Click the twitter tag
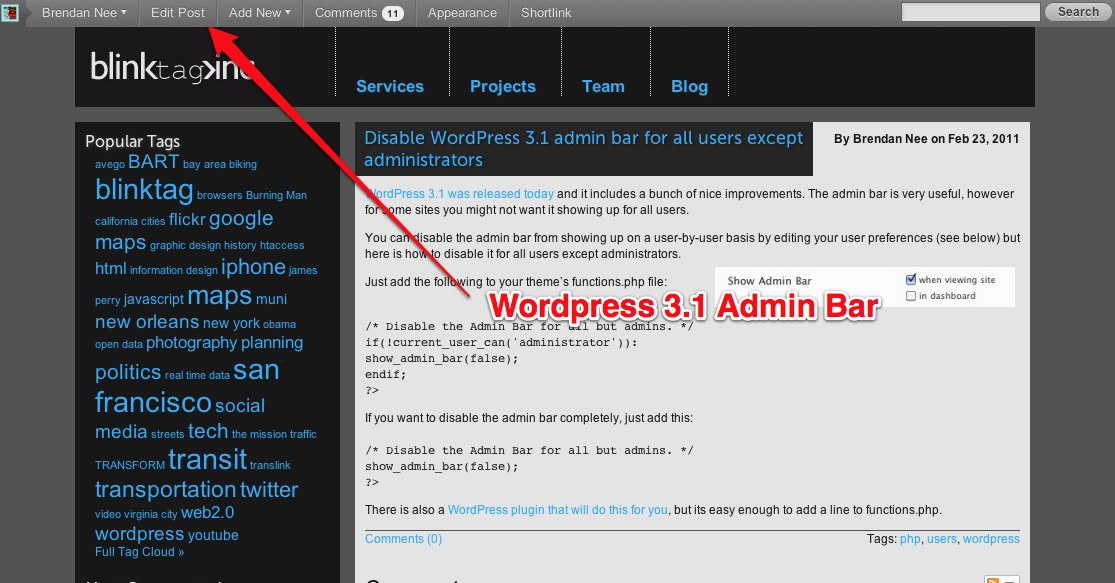The image size is (1115, 583). [x=269, y=490]
